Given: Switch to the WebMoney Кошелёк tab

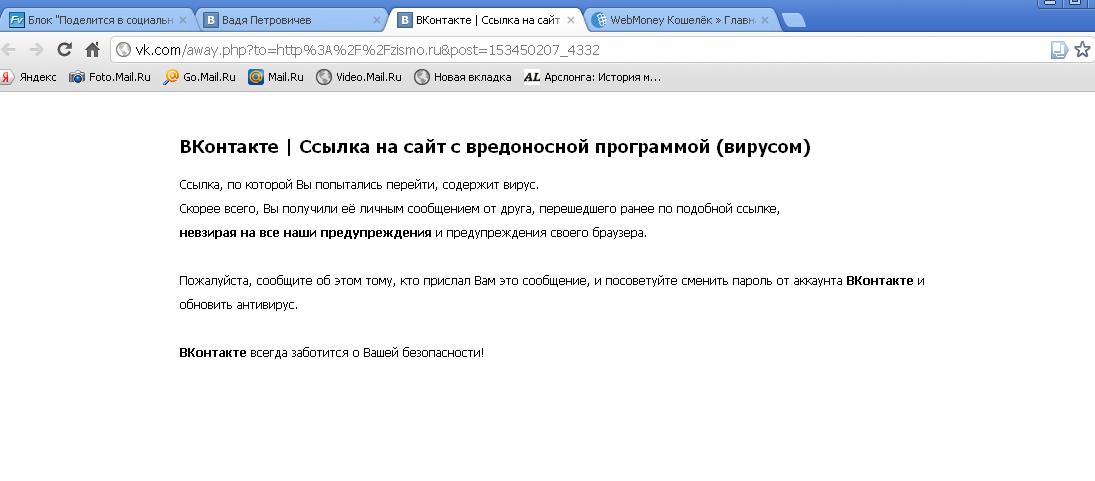Looking at the screenshot, I should [680, 20].
